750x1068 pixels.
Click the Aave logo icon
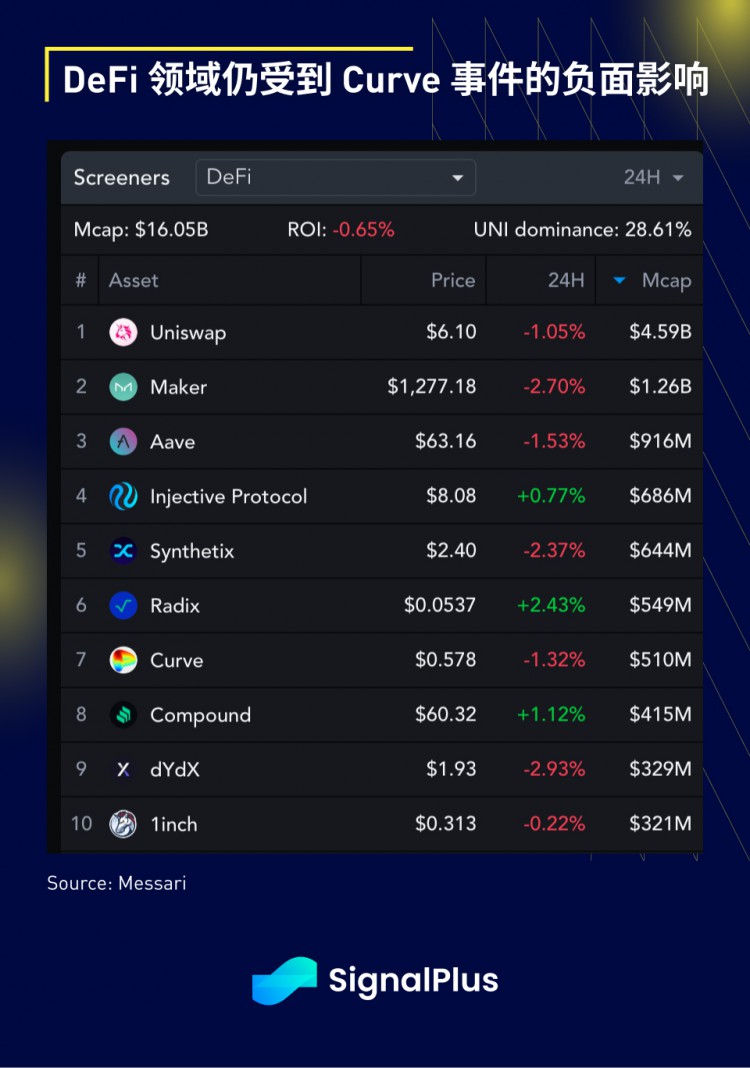(x=123, y=442)
